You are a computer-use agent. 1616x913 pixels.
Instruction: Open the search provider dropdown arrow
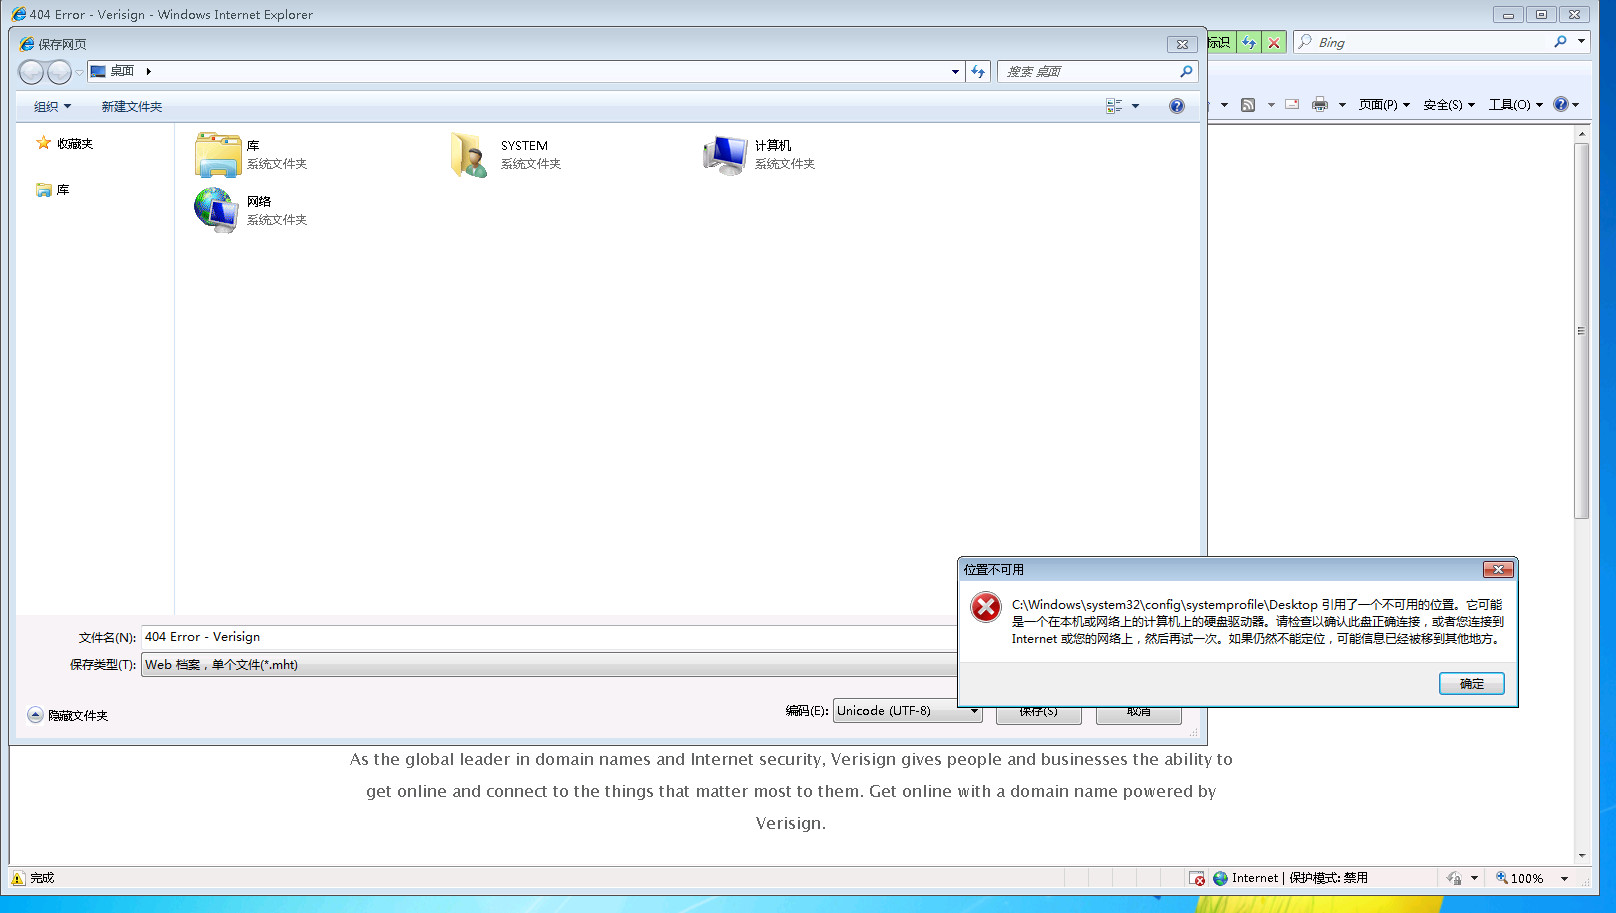click(x=1581, y=42)
